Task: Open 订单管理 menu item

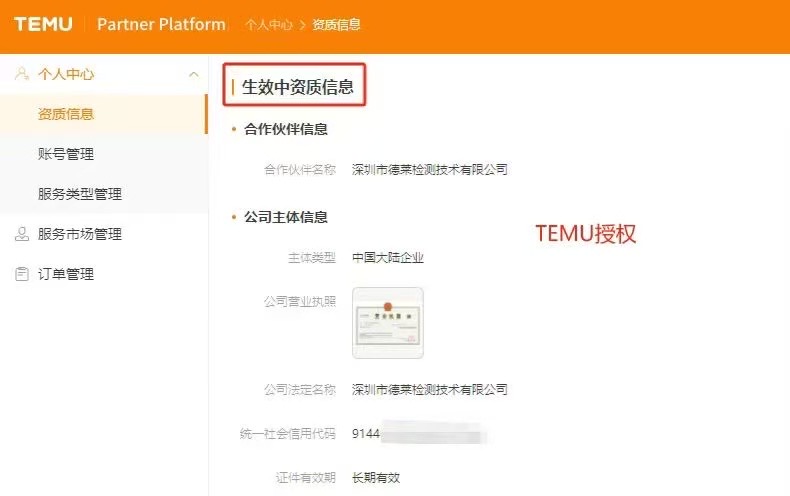Action: point(66,274)
